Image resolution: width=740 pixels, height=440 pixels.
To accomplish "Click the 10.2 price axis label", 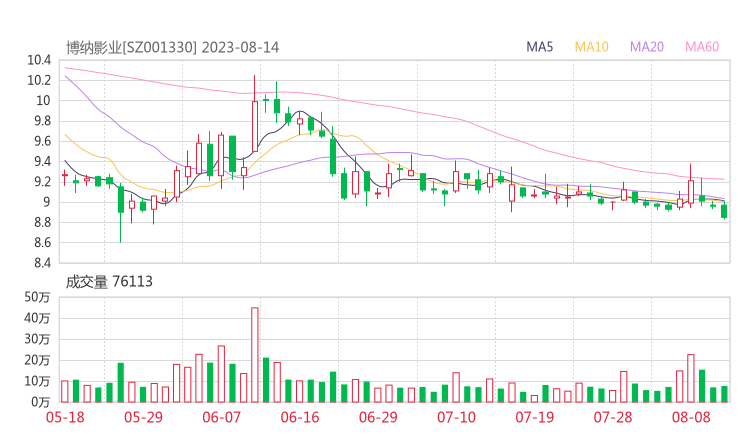I will 39,80.
